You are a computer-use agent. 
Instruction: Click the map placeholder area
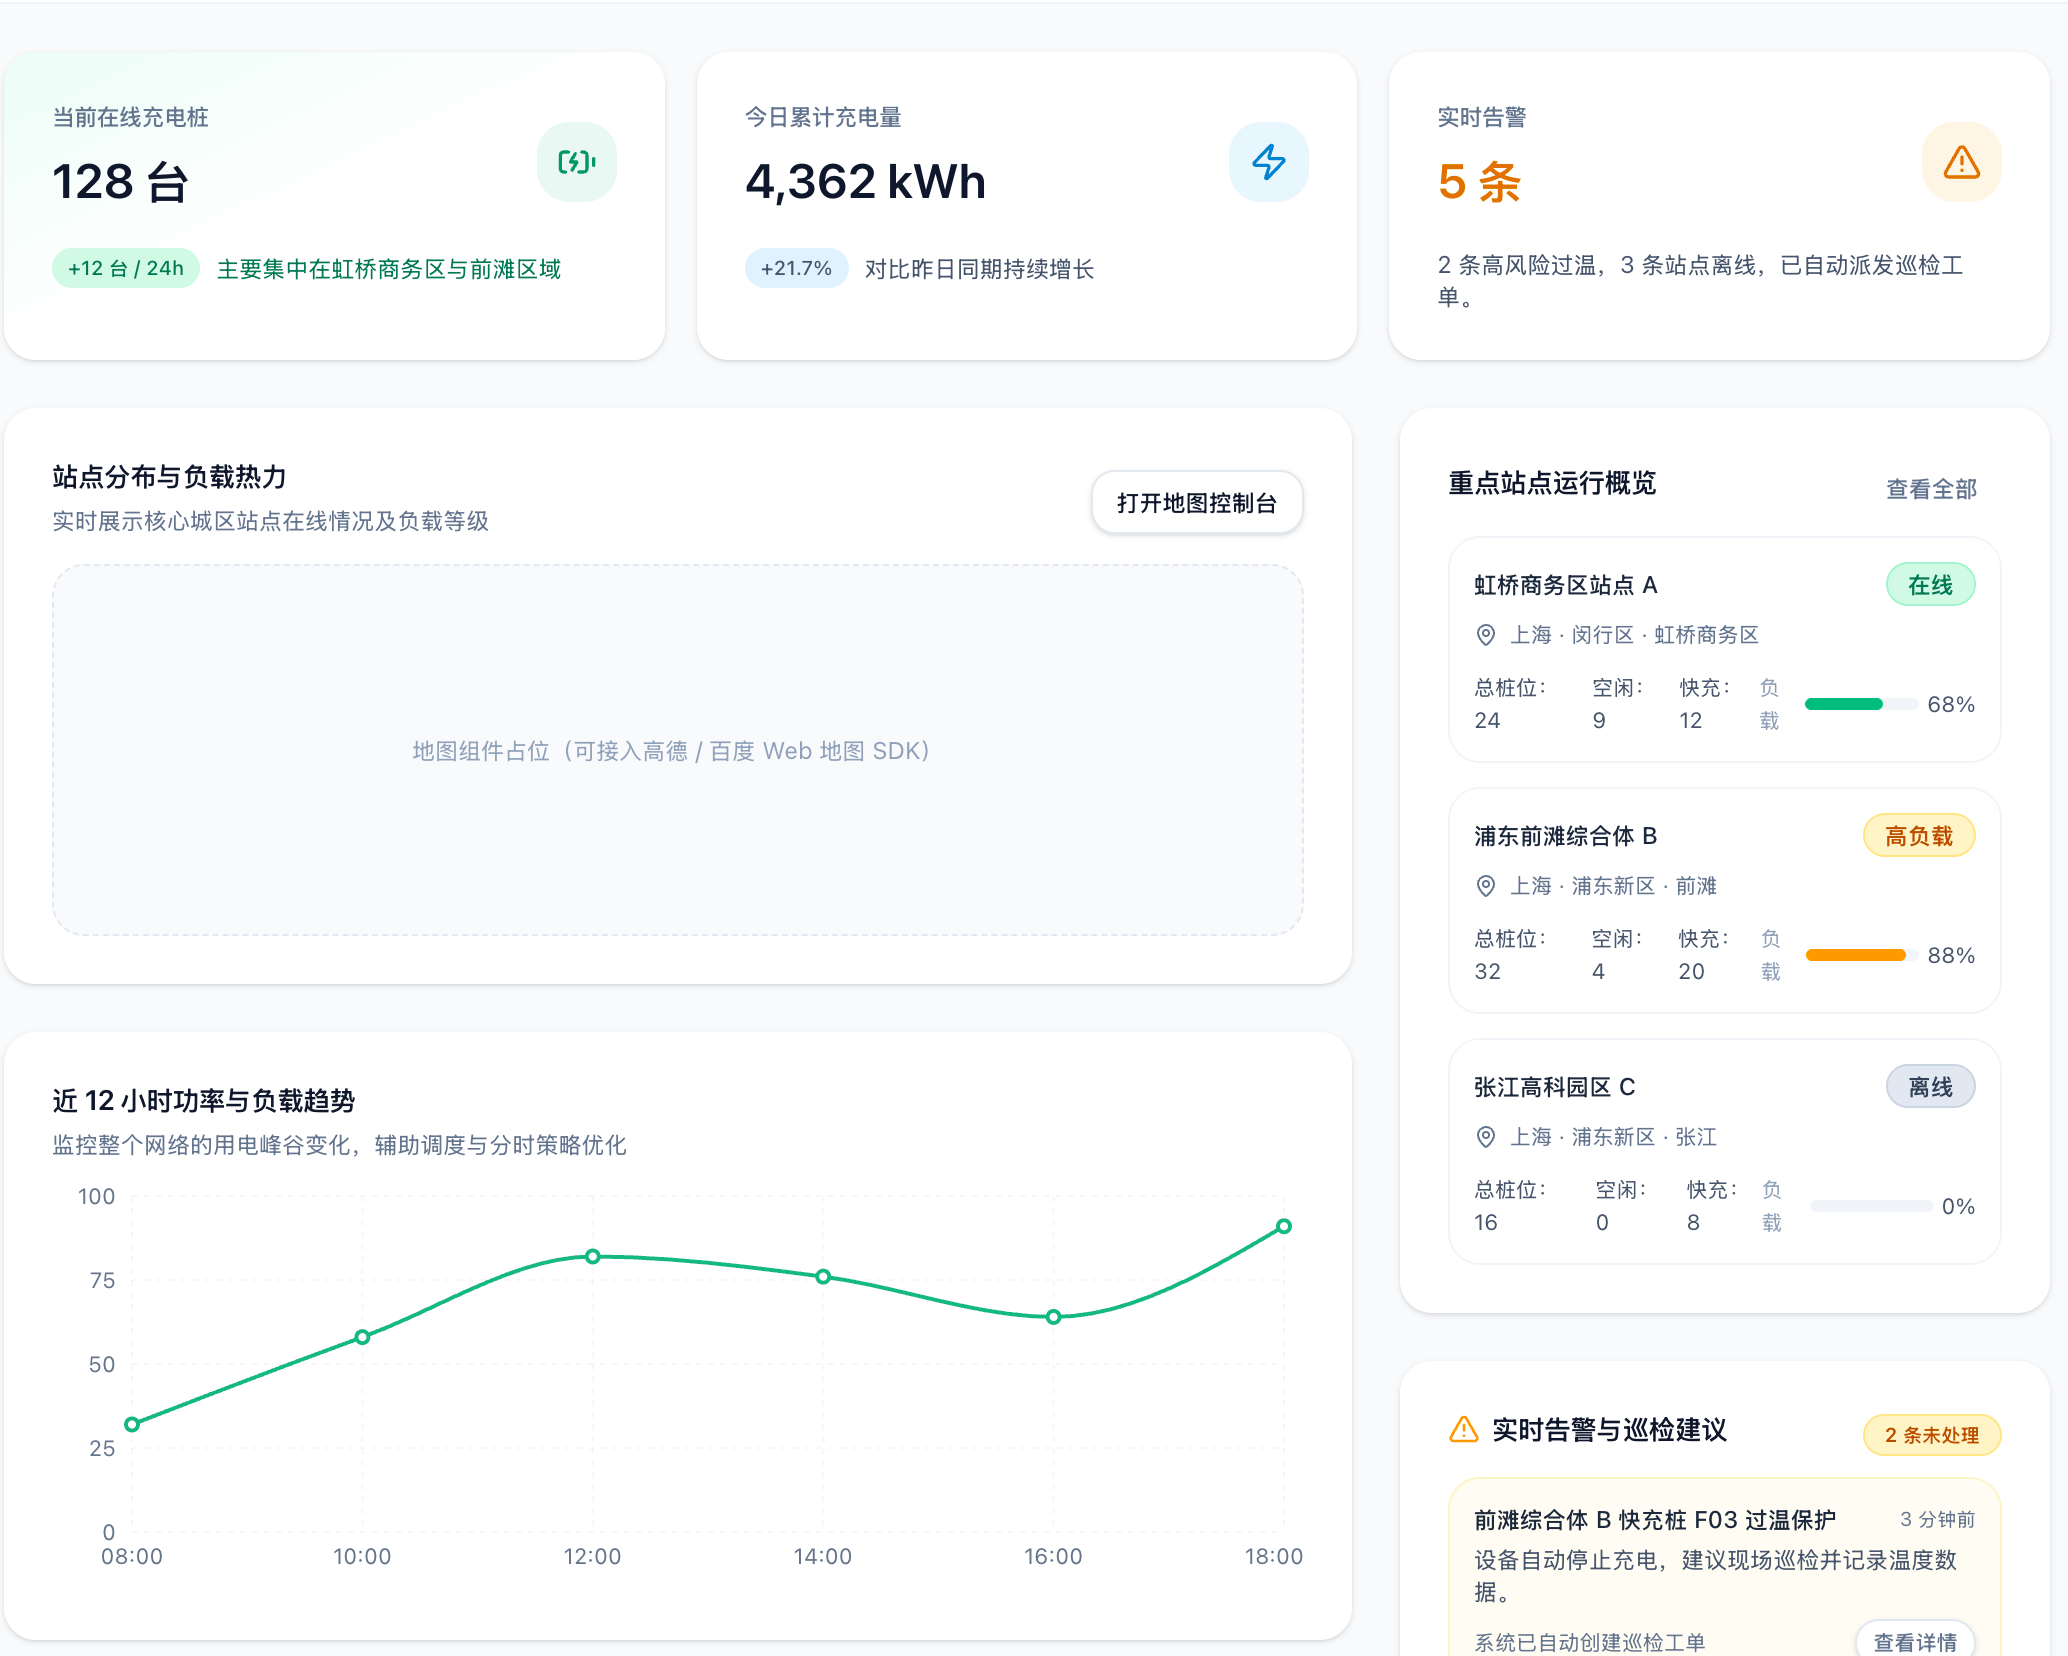pos(676,750)
